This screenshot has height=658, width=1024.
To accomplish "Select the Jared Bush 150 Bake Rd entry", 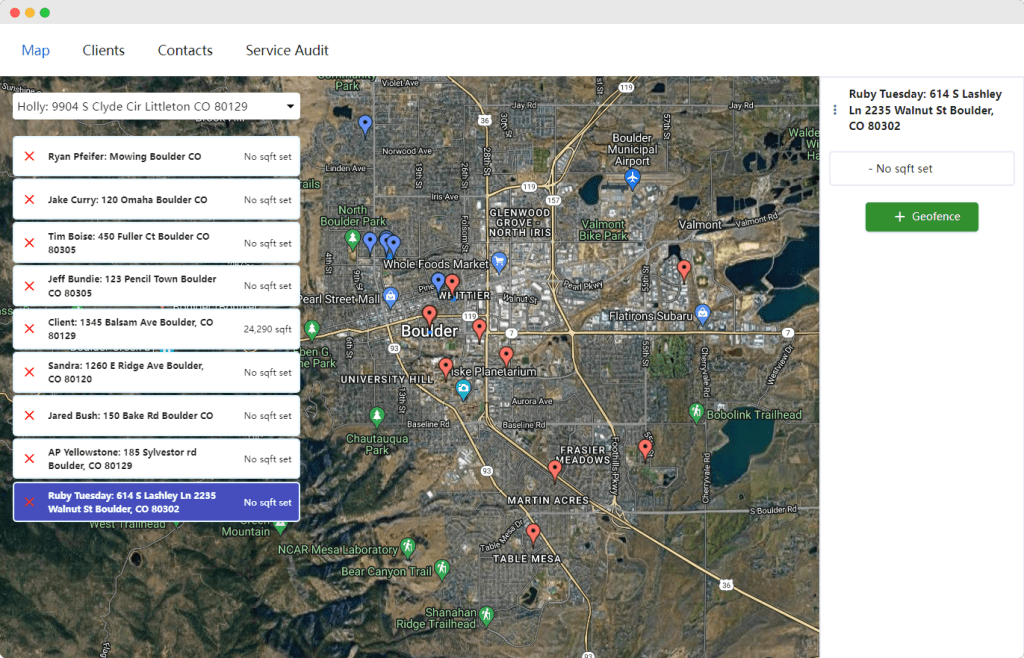I will [x=140, y=416].
